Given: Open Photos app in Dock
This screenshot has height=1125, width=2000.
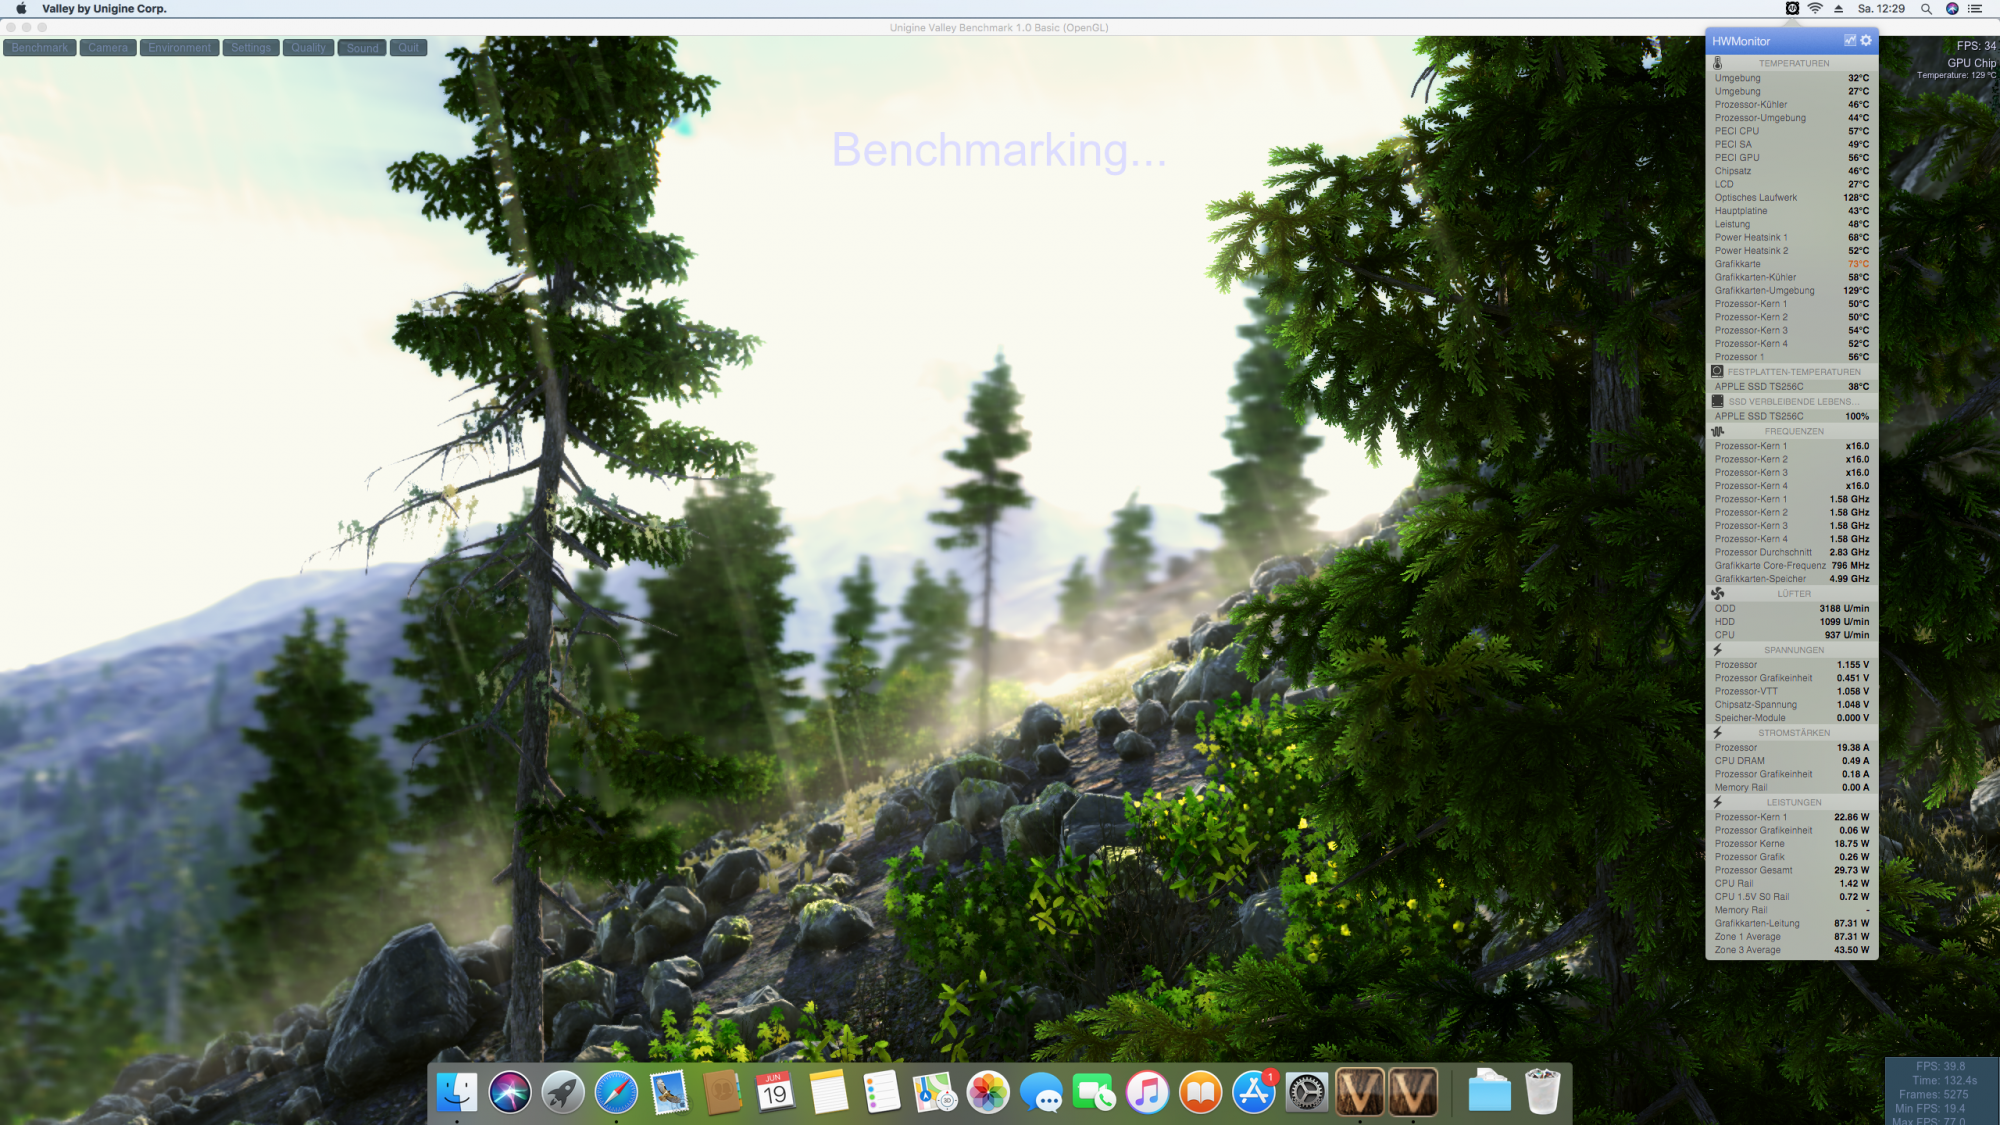Looking at the screenshot, I should (x=988, y=1092).
